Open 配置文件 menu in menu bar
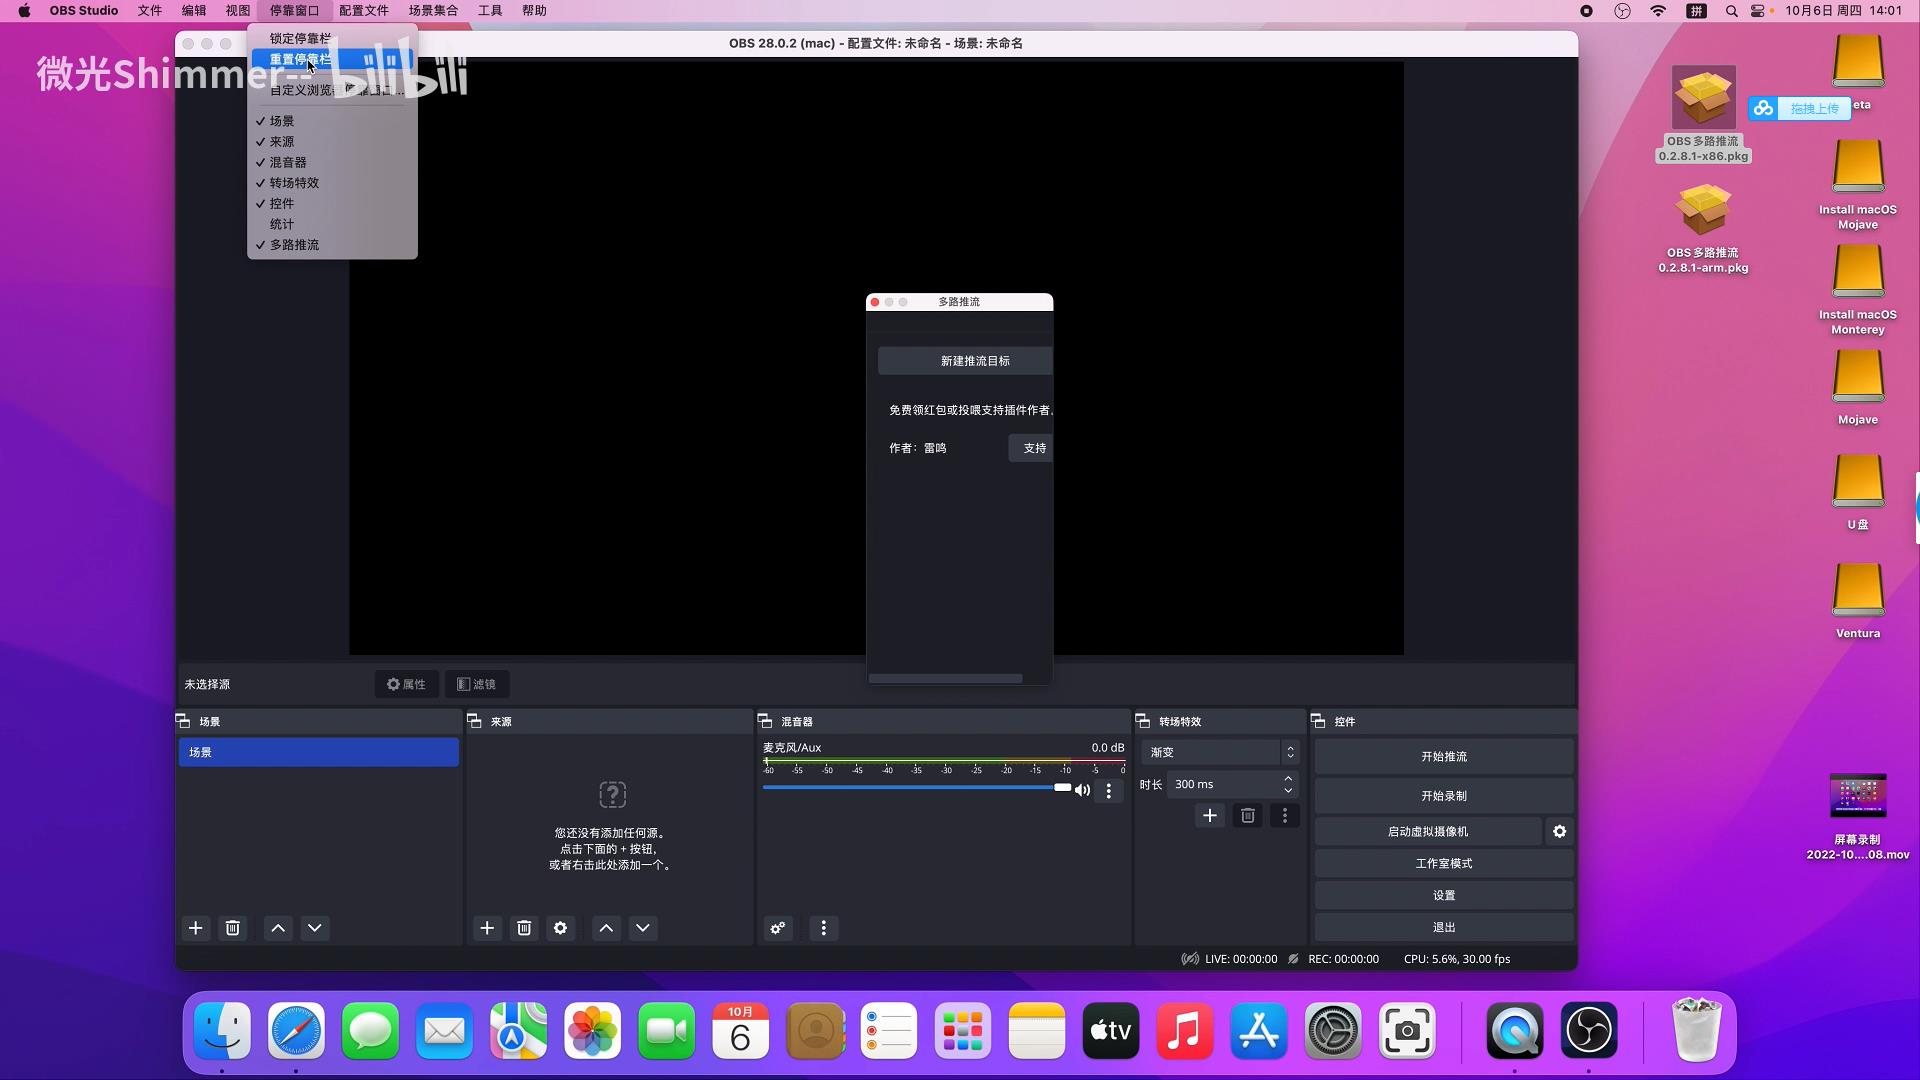Screen dimensions: 1920x1080 (x=364, y=11)
